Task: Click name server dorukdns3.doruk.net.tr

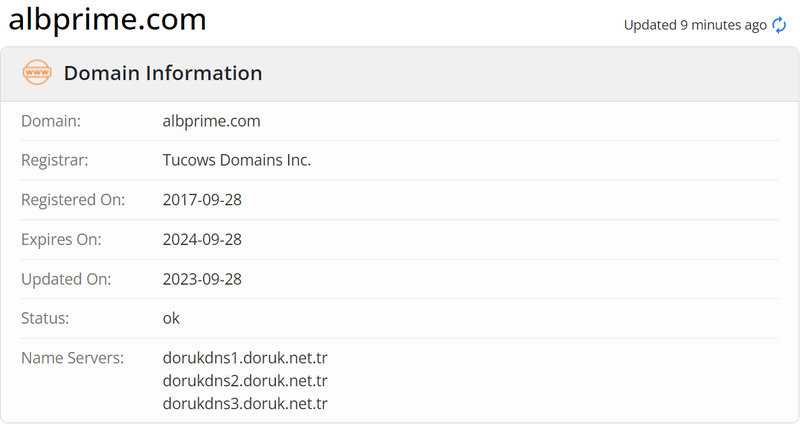Action: [245, 404]
